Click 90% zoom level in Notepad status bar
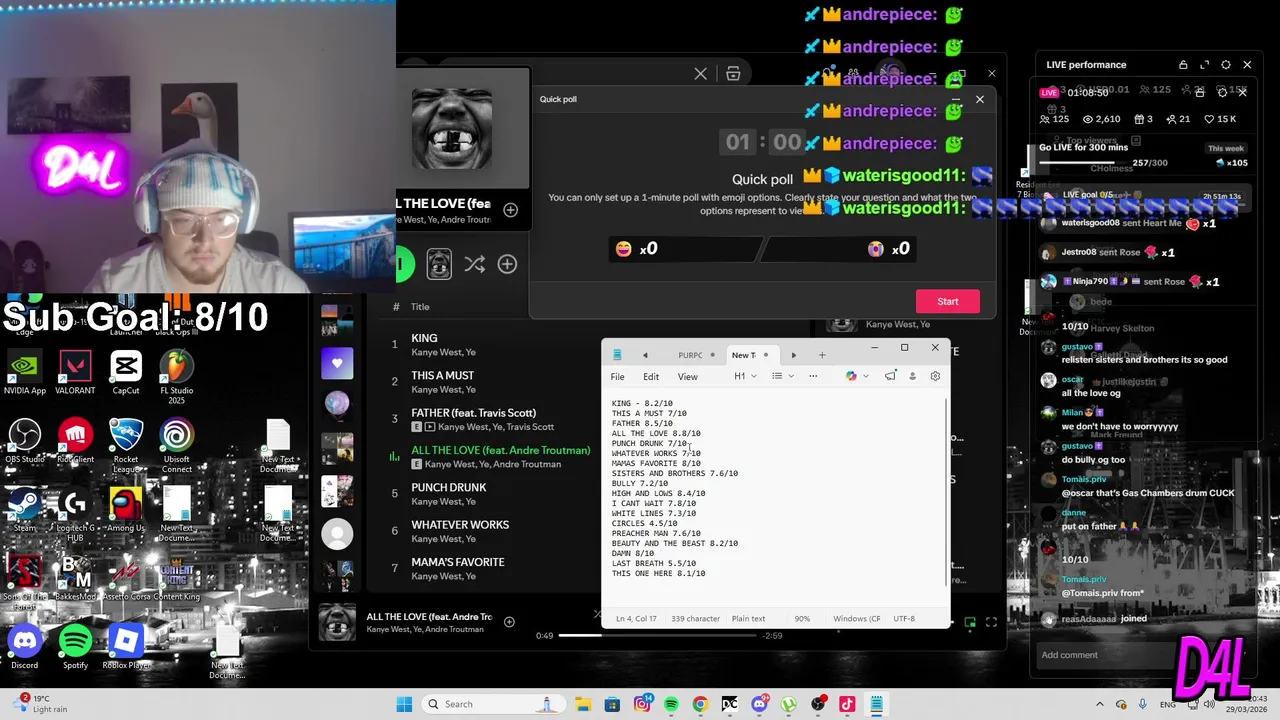 [x=802, y=619]
